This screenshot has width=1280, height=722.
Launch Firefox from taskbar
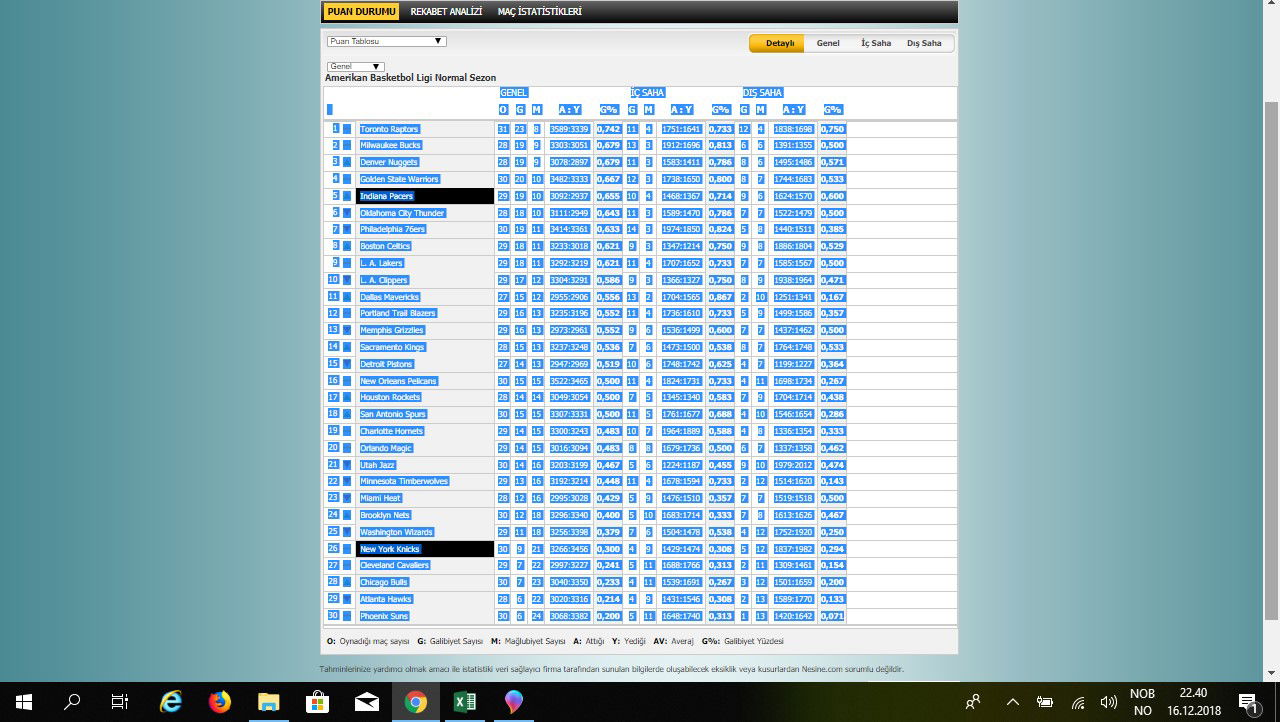[x=220, y=702]
